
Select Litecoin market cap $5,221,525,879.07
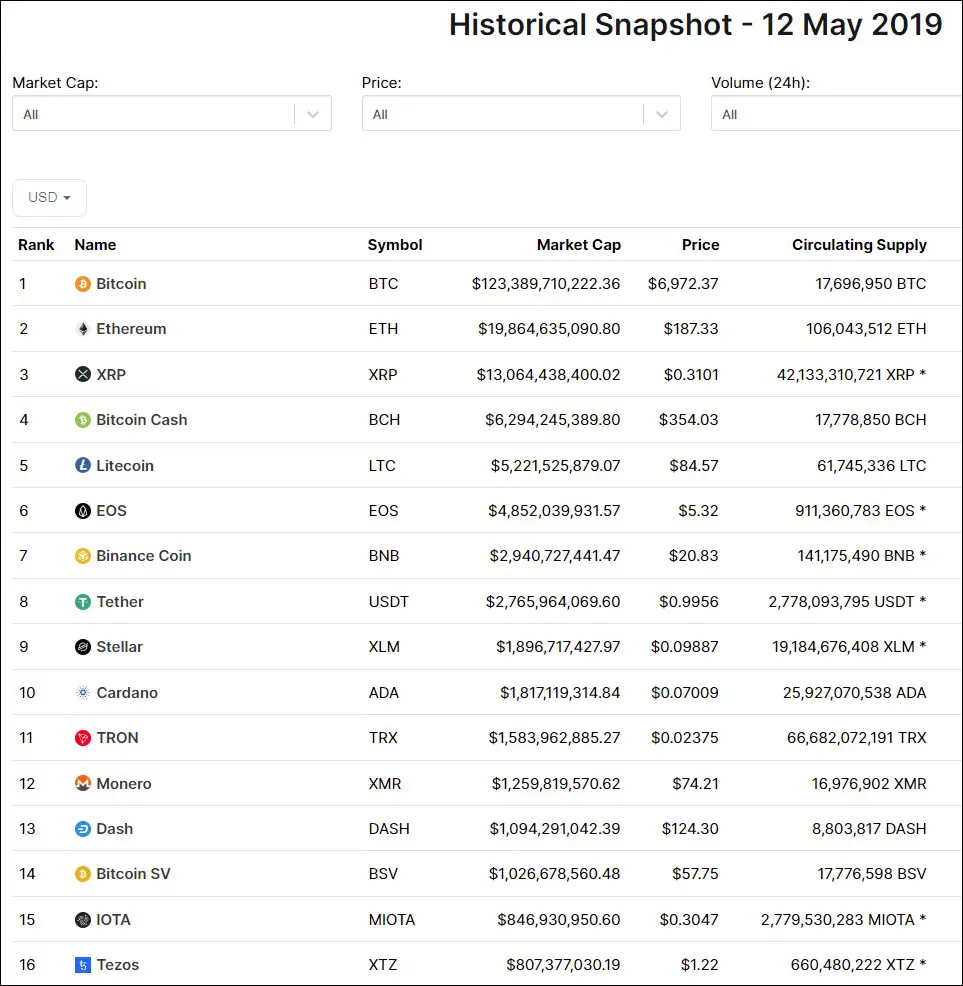555,465
